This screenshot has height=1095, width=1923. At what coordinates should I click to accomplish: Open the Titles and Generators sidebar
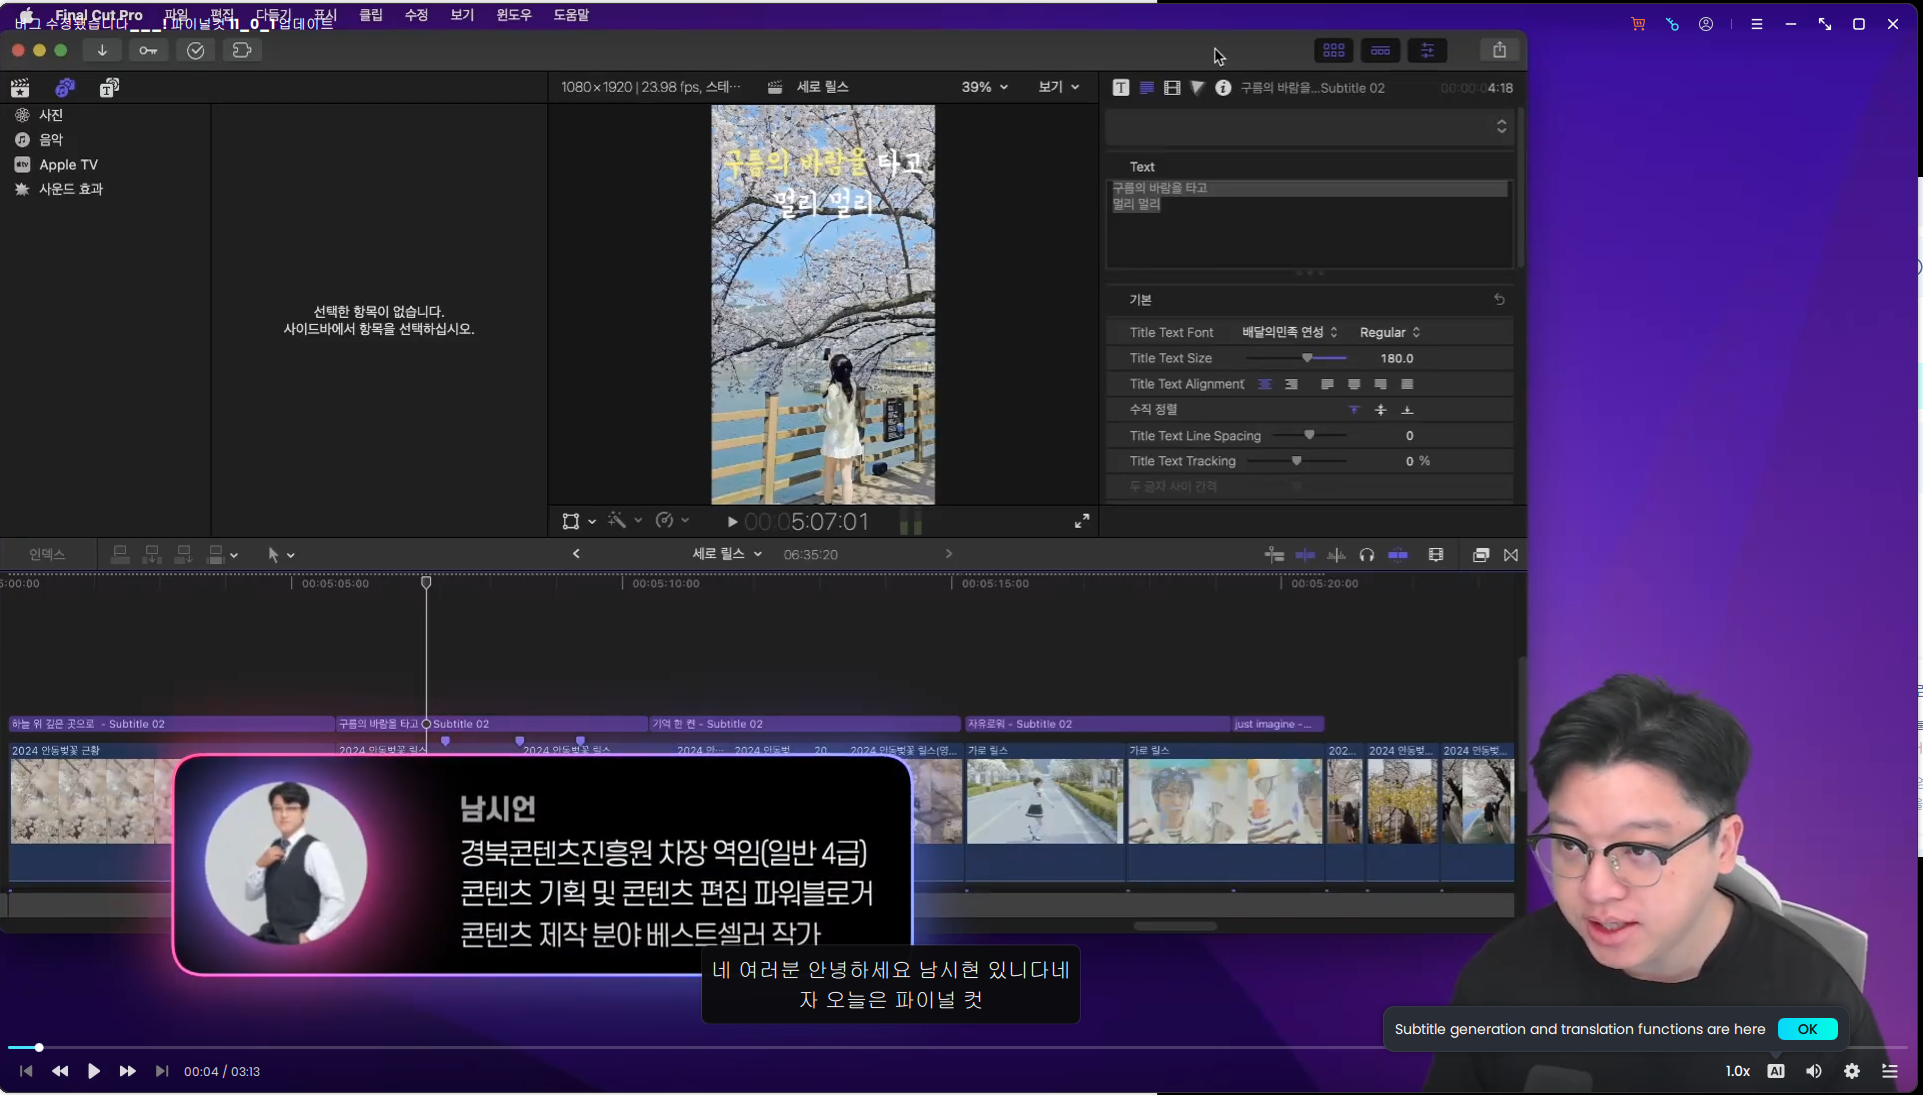(109, 88)
